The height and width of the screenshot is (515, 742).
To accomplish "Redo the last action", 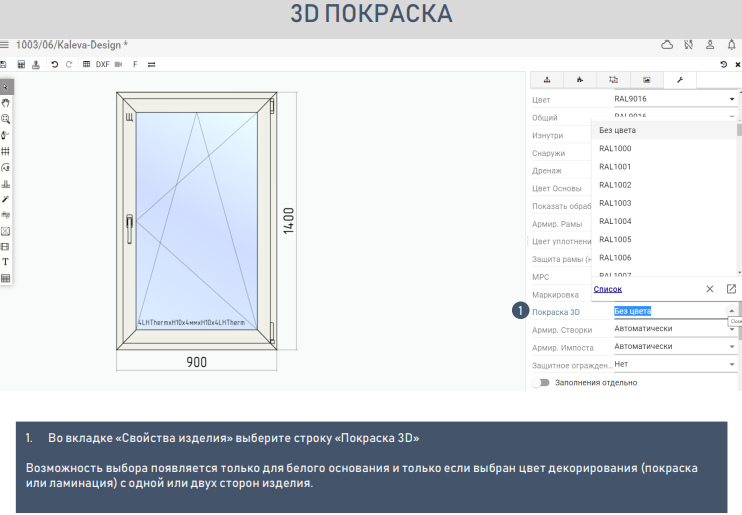I will click(x=69, y=64).
